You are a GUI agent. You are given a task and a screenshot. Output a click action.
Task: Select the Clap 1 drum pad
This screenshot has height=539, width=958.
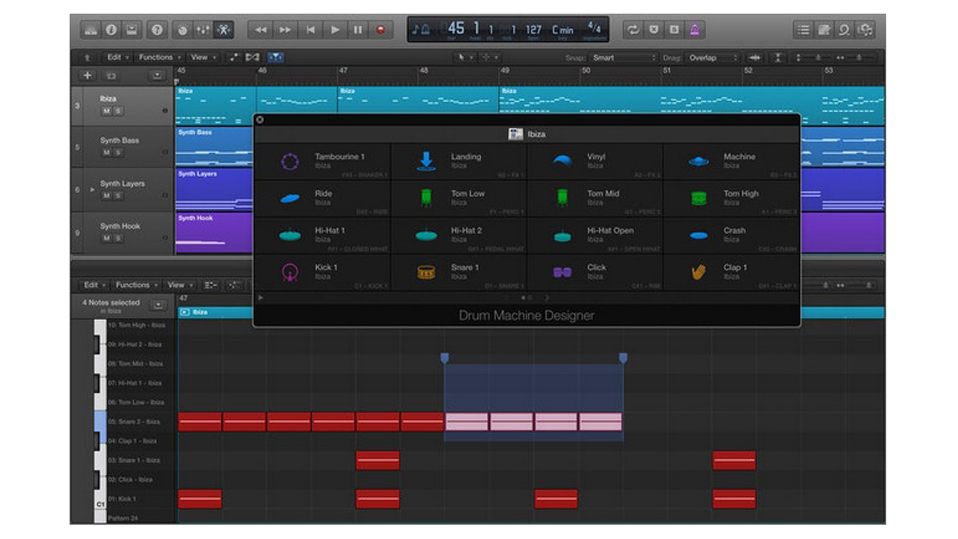pyautogui.click(x=731, y=272)
